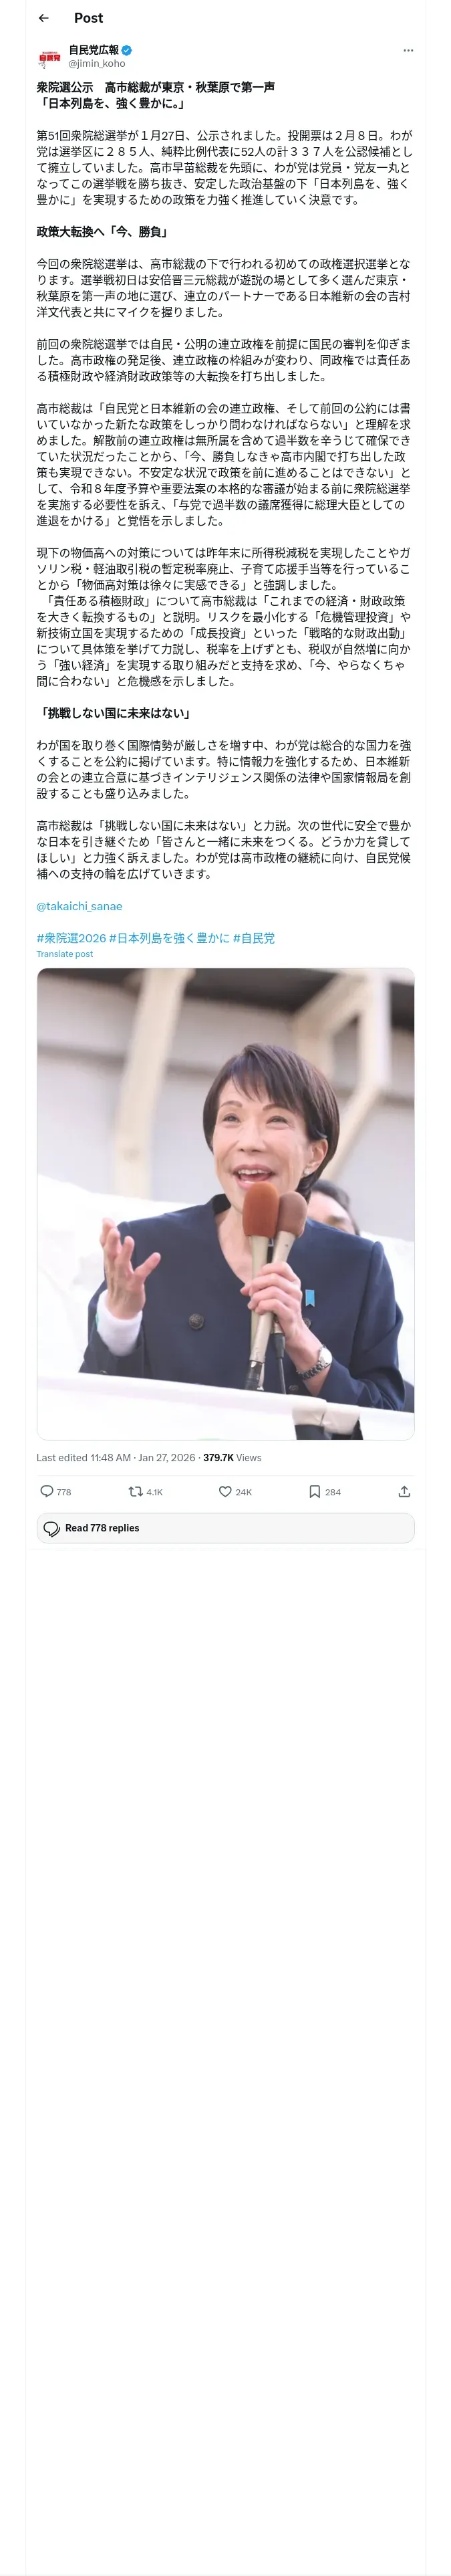The width and height of the screenshot is (451, 2576).
Task: Click the repost icon showing 4.1K
Action: 145,1492
